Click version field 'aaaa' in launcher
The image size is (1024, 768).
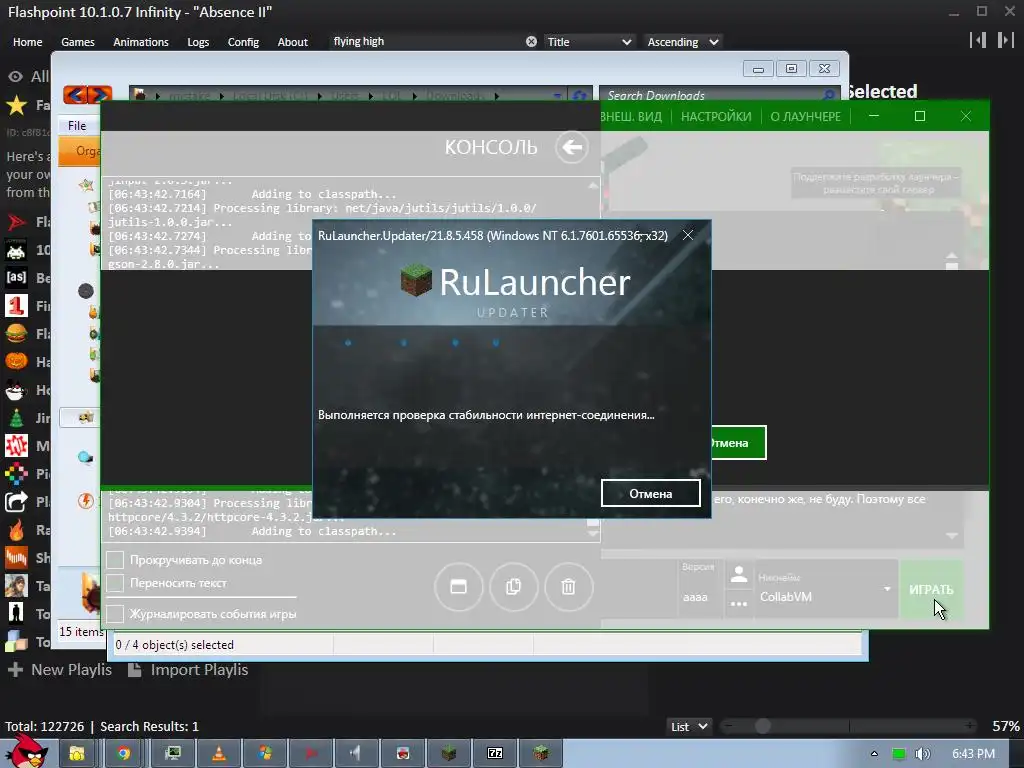697,597
